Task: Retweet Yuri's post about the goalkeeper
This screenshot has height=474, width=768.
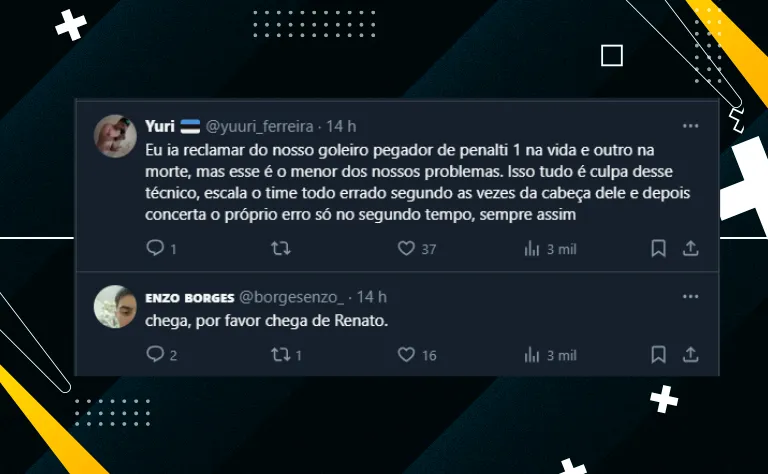Action: [x=281, y=248]
